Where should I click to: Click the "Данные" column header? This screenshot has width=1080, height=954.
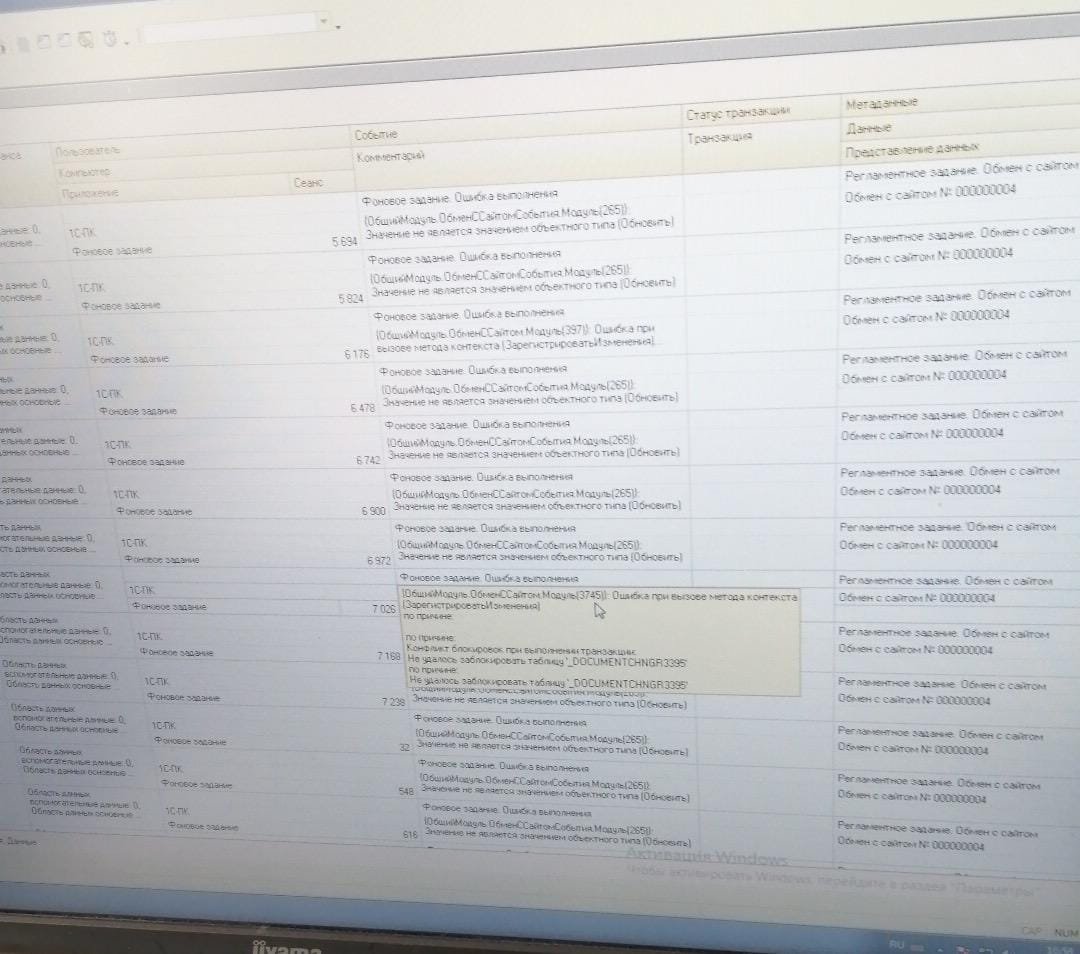click(869, 129)
